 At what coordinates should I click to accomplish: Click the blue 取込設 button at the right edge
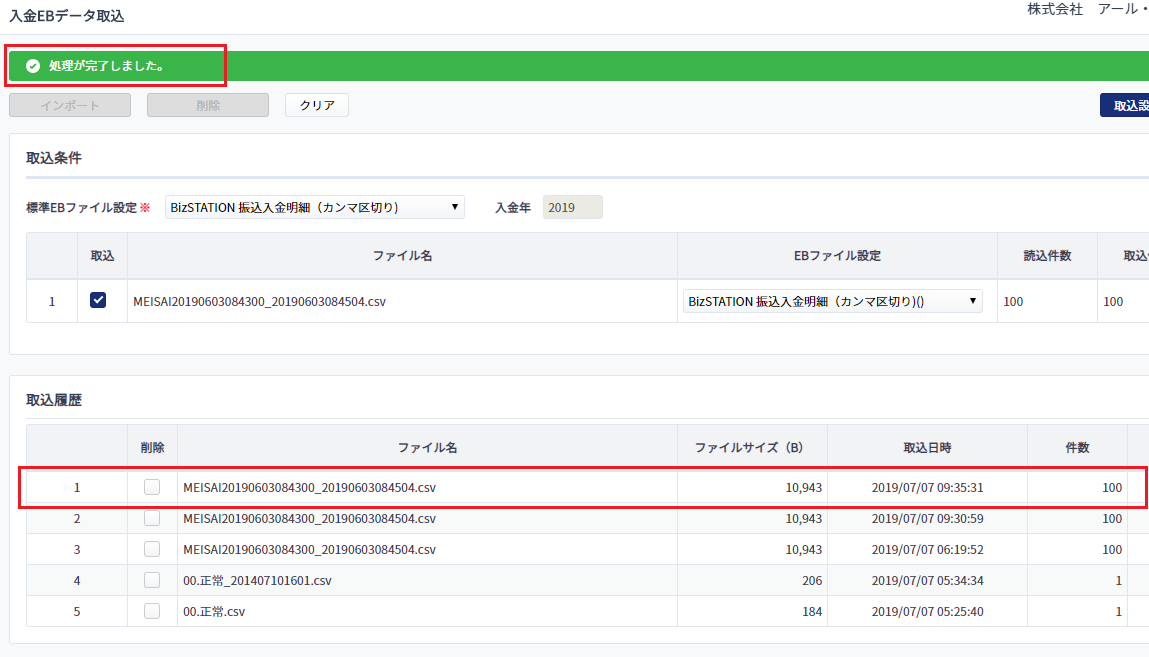(x=1125, y=105)
